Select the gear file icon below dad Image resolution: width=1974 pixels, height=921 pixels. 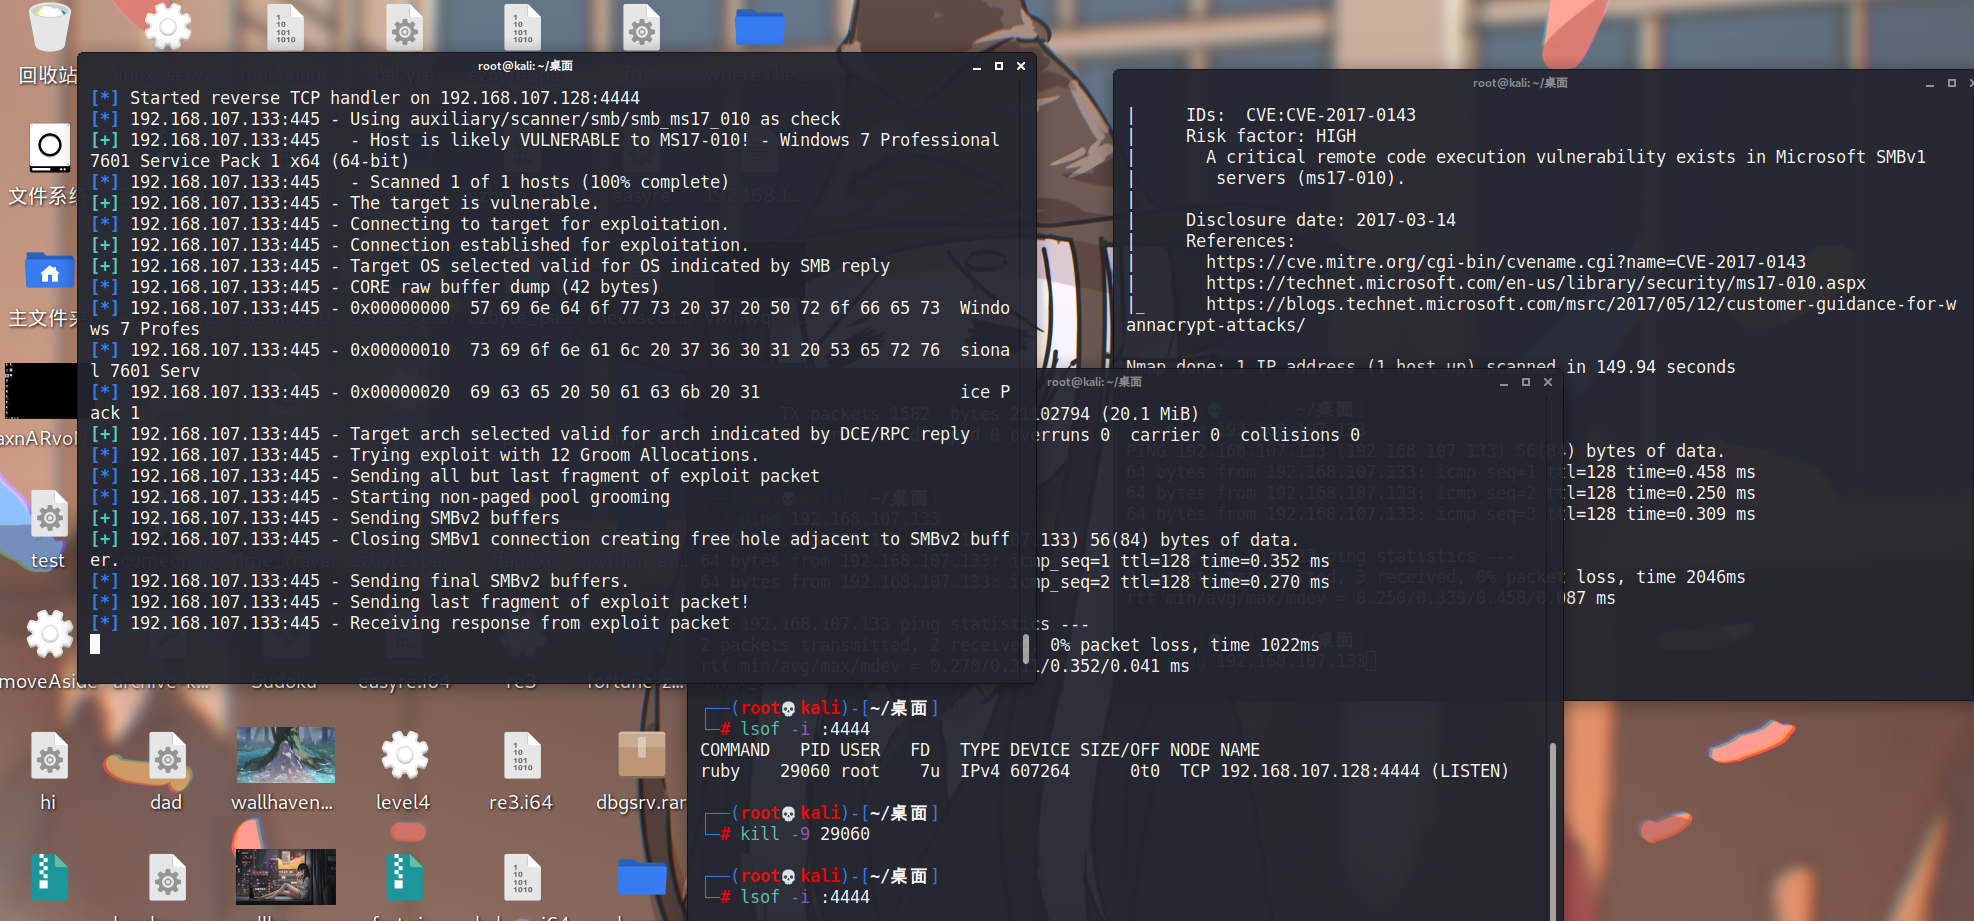click(167, 878)
